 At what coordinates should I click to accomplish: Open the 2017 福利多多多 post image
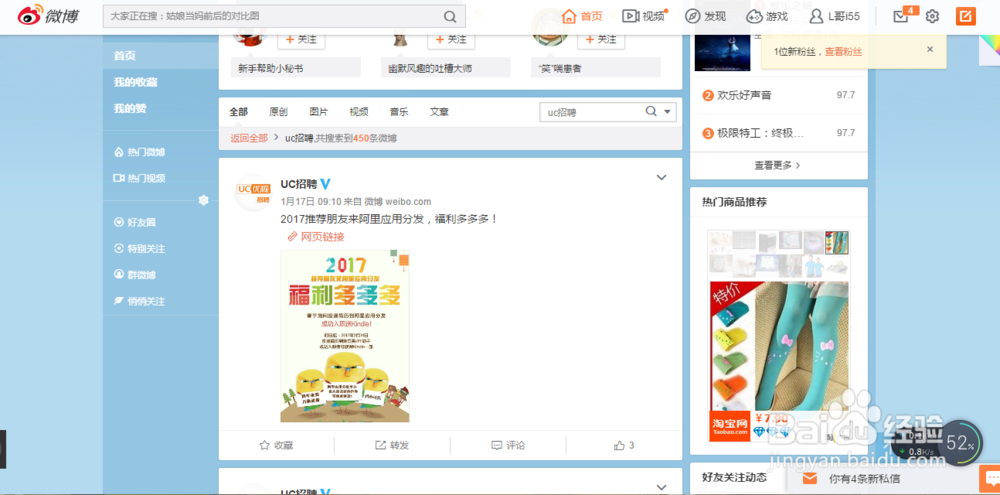pyautogui.click(x=345, y=336)
